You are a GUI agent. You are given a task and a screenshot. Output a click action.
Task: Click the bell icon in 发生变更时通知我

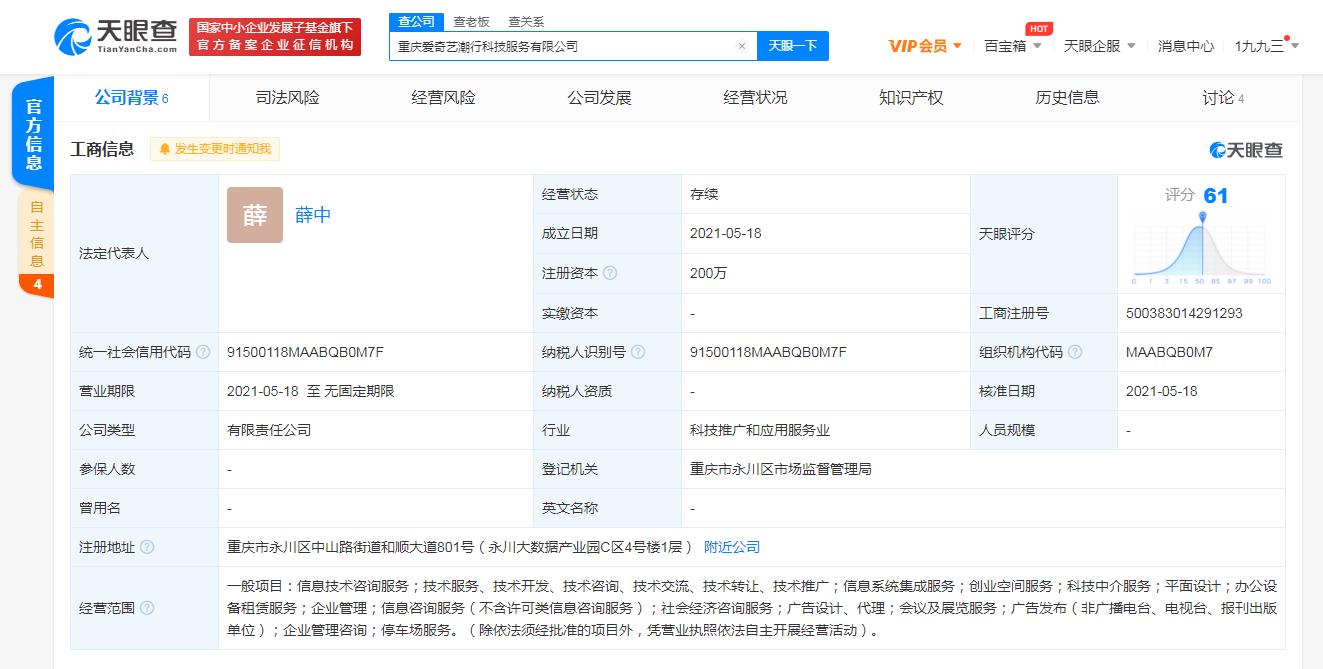click(x=165, y=149)
